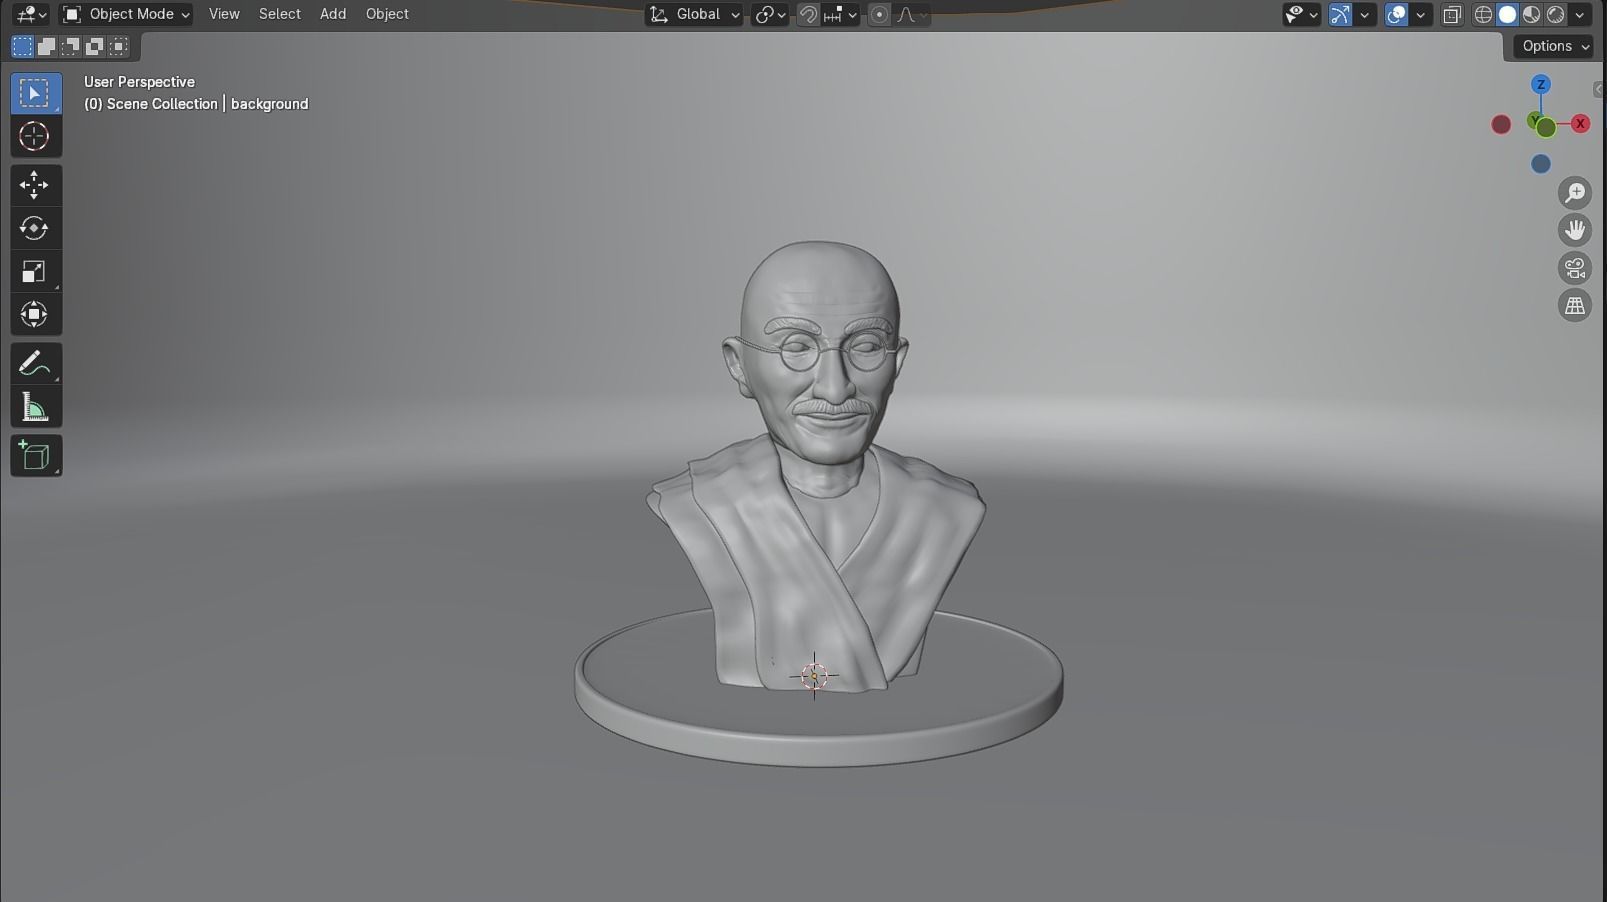Expand the shading options dropdown arrow
Image resolution: width=1607 pixels, height=902 pixels.
coord(1581,14)
